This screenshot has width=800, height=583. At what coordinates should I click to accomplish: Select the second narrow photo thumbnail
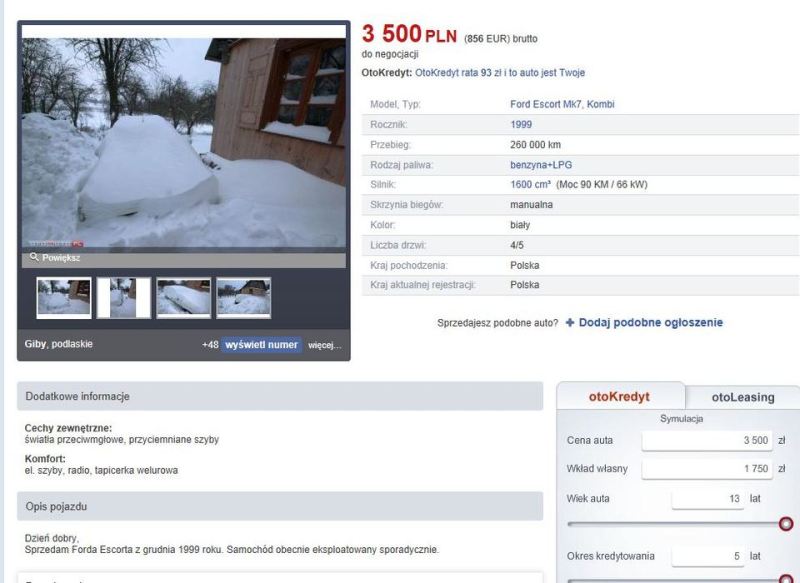(123, 297)
